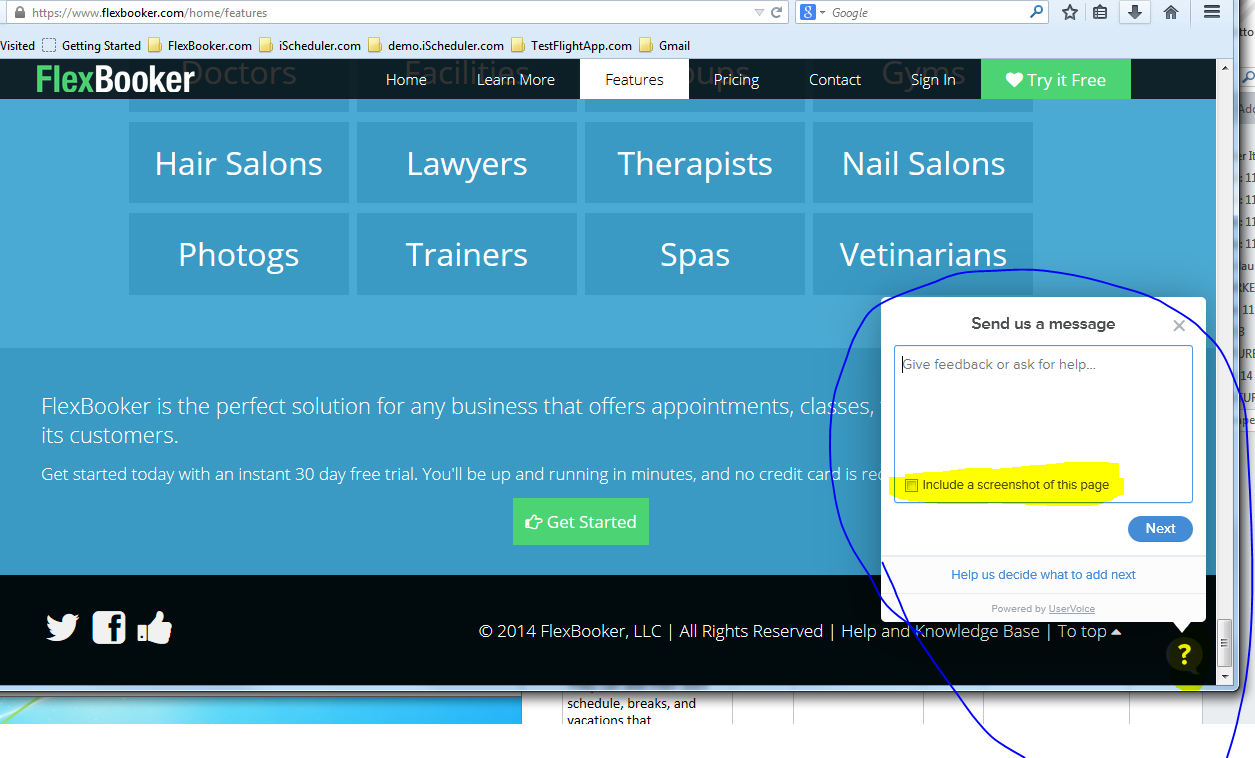Screen dimensions: 1255x758
Task: Open the browser hamburger menu
Action: [1212, 12]
